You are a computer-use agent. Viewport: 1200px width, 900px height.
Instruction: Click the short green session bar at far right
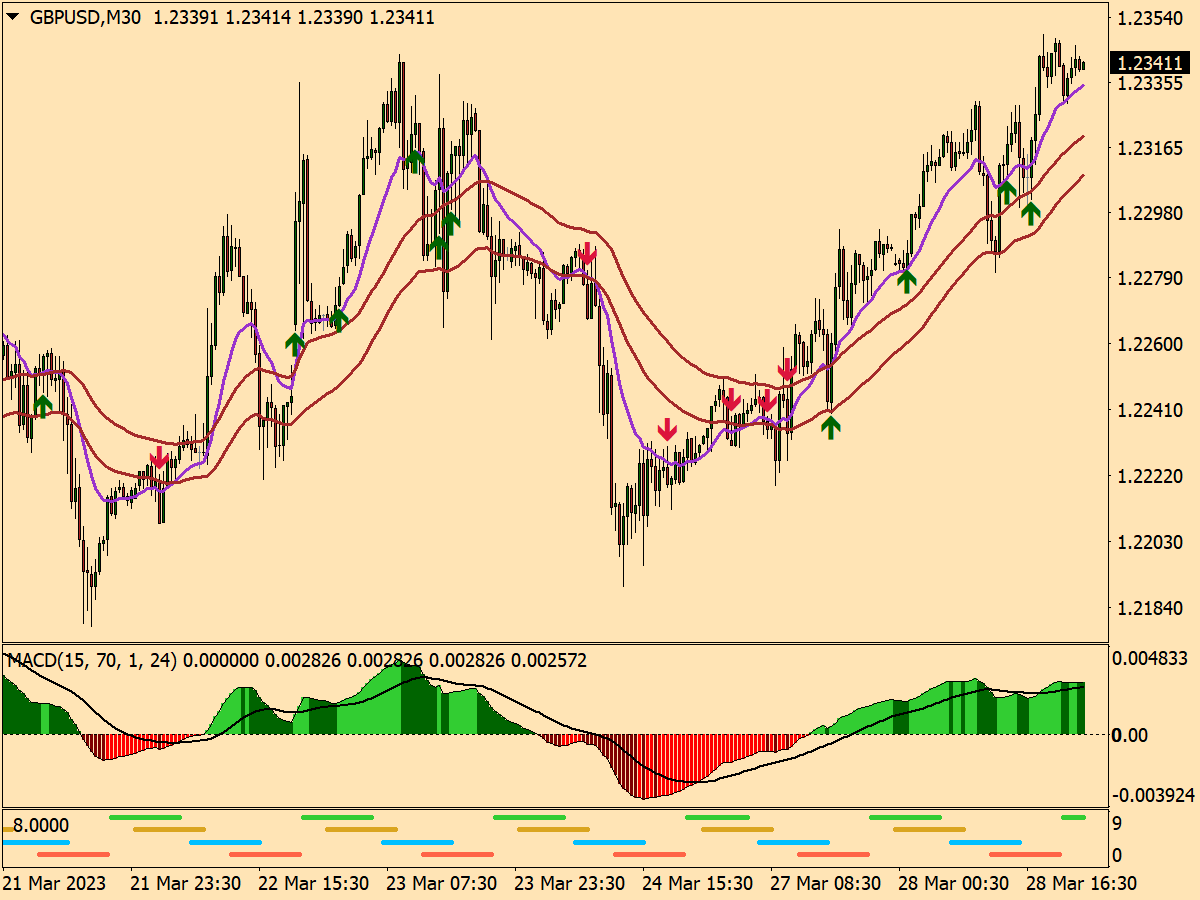1073,817
